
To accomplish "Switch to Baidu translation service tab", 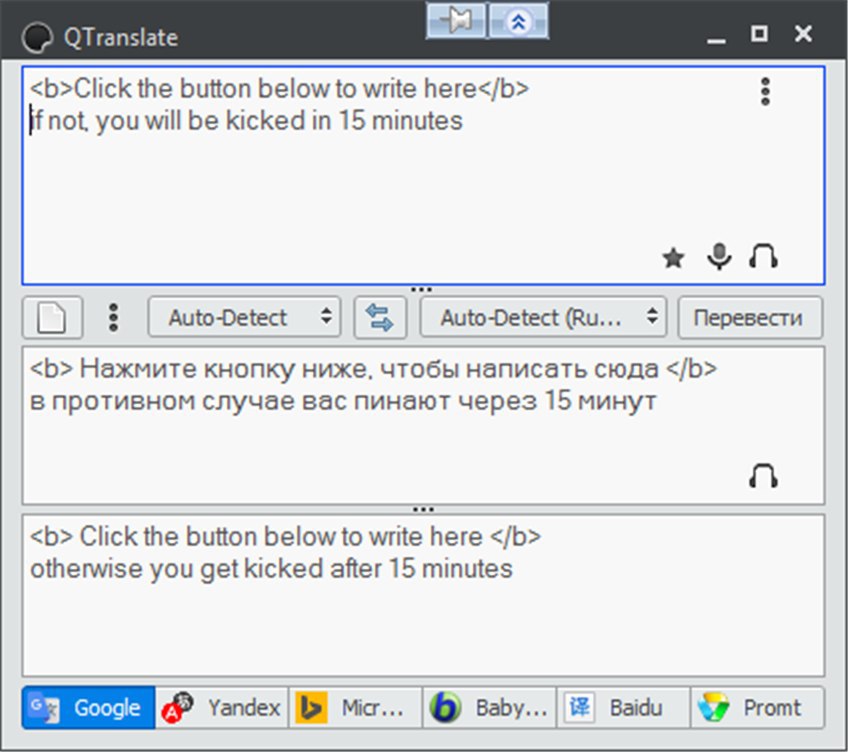I will coord(623,708).
